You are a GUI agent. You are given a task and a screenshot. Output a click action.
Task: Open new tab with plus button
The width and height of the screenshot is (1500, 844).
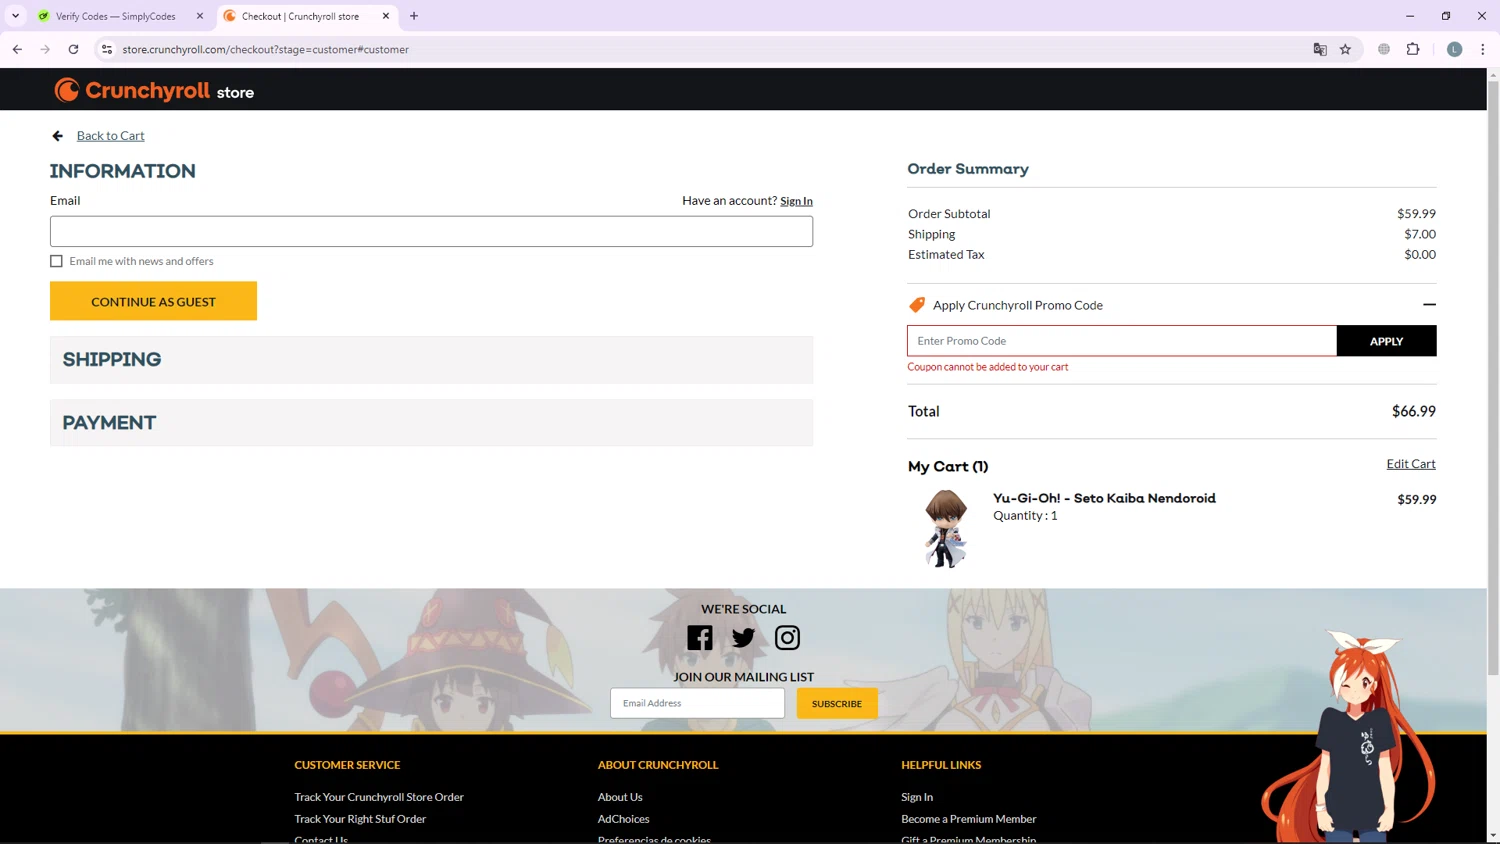pyautogui.click(x=414, y=16)
